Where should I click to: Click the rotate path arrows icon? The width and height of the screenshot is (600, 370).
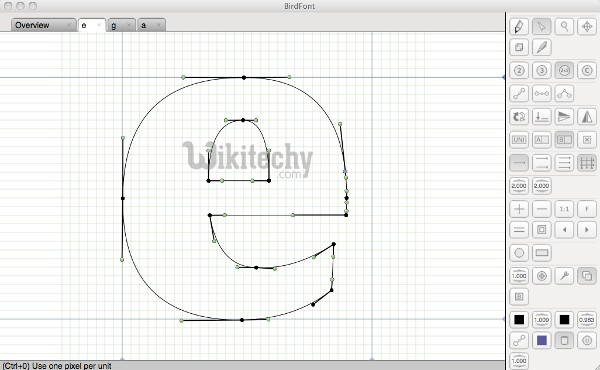(x=519, y=117)
